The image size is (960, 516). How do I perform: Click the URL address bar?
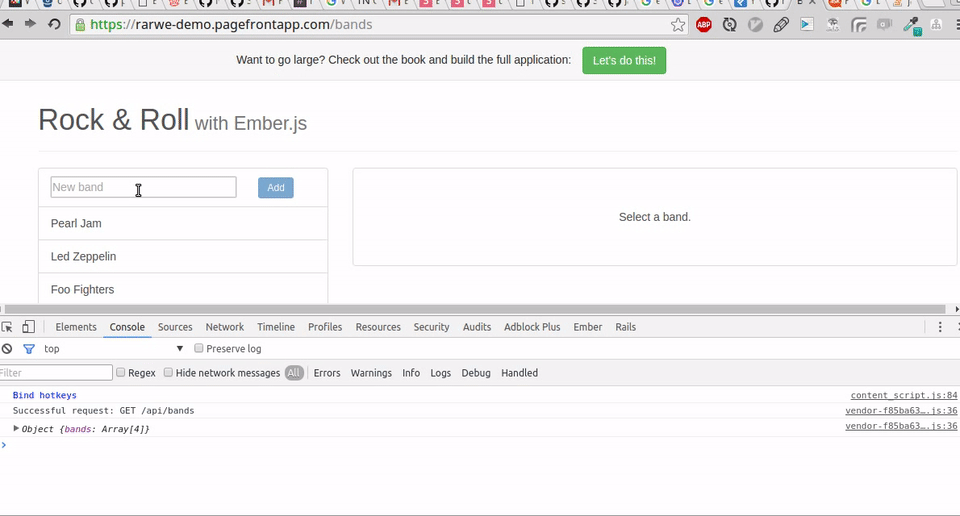point(378,24)
